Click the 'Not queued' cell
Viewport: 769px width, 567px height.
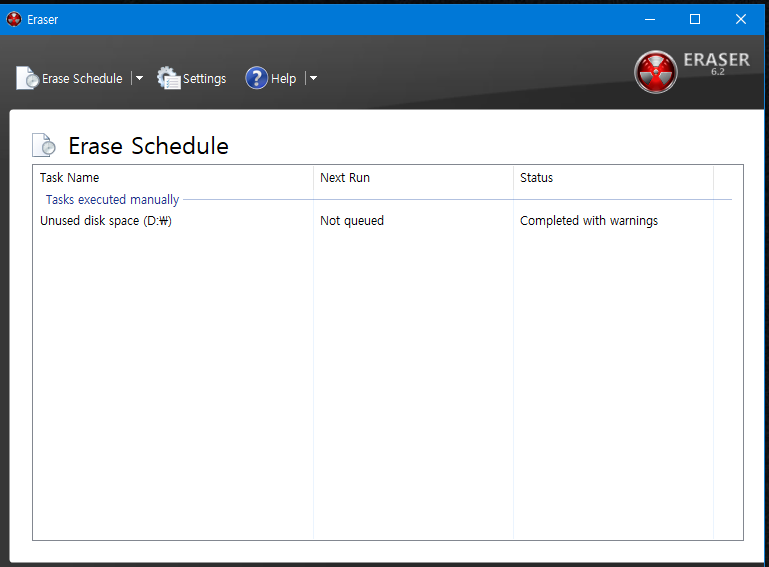point(352,221)
